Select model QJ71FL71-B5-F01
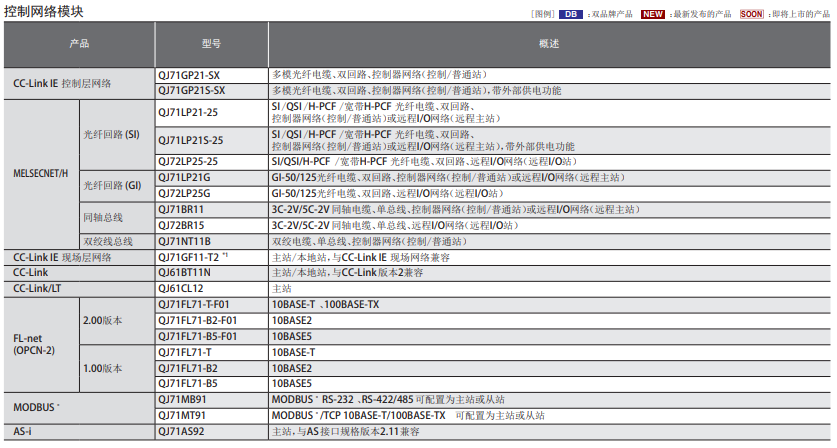Screen dimensions: 837x448 (x=198, y=336)
